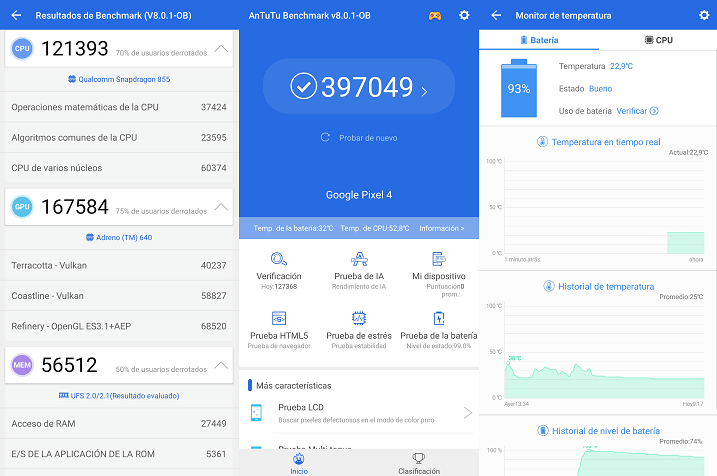Tap Temp. de la batería:32°C reading
Image resolution: width=717 pixels, height=476 pixels.
293,228
